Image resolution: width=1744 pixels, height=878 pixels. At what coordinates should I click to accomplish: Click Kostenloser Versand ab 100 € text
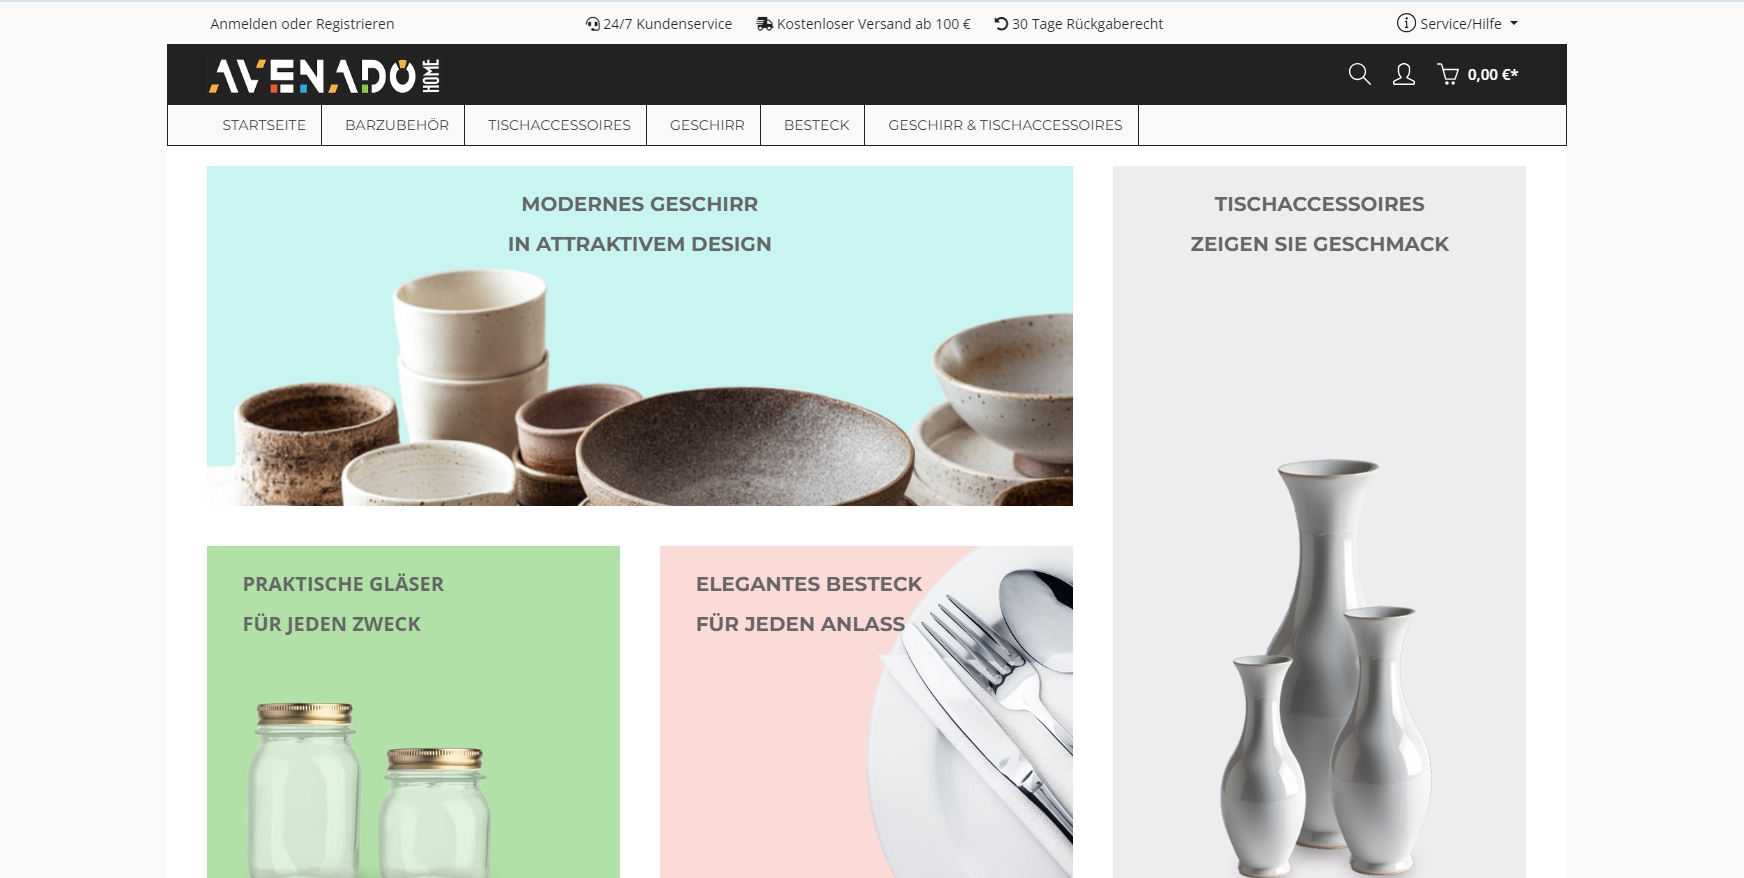pyautogui.click(x=873, y=24)
